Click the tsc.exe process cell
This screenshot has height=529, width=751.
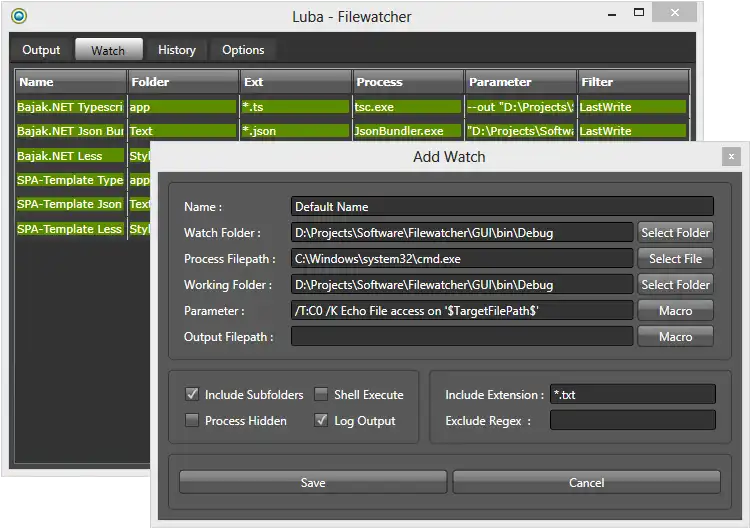pos(408,107)
